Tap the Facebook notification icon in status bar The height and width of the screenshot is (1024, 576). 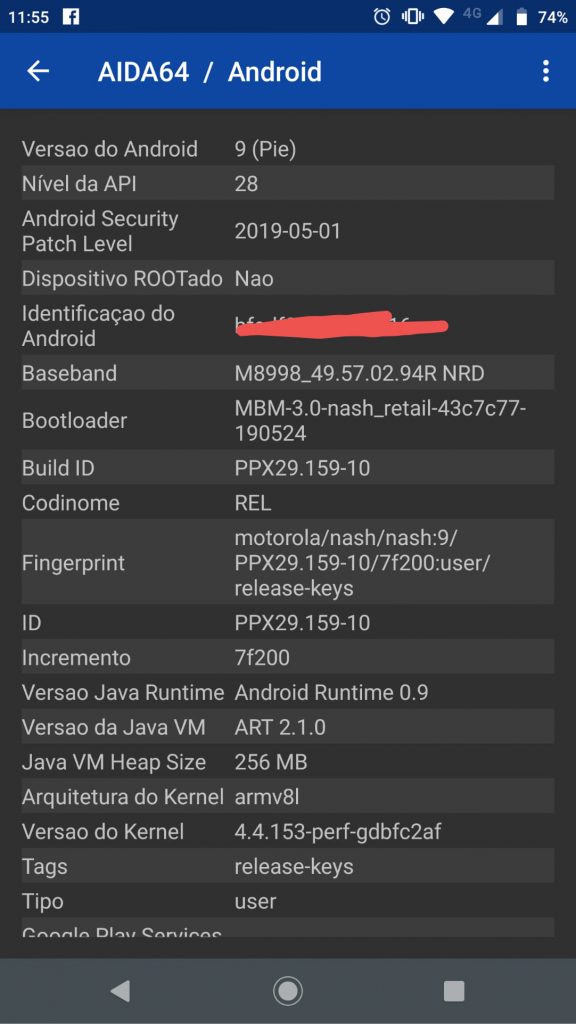pos(71,17)
